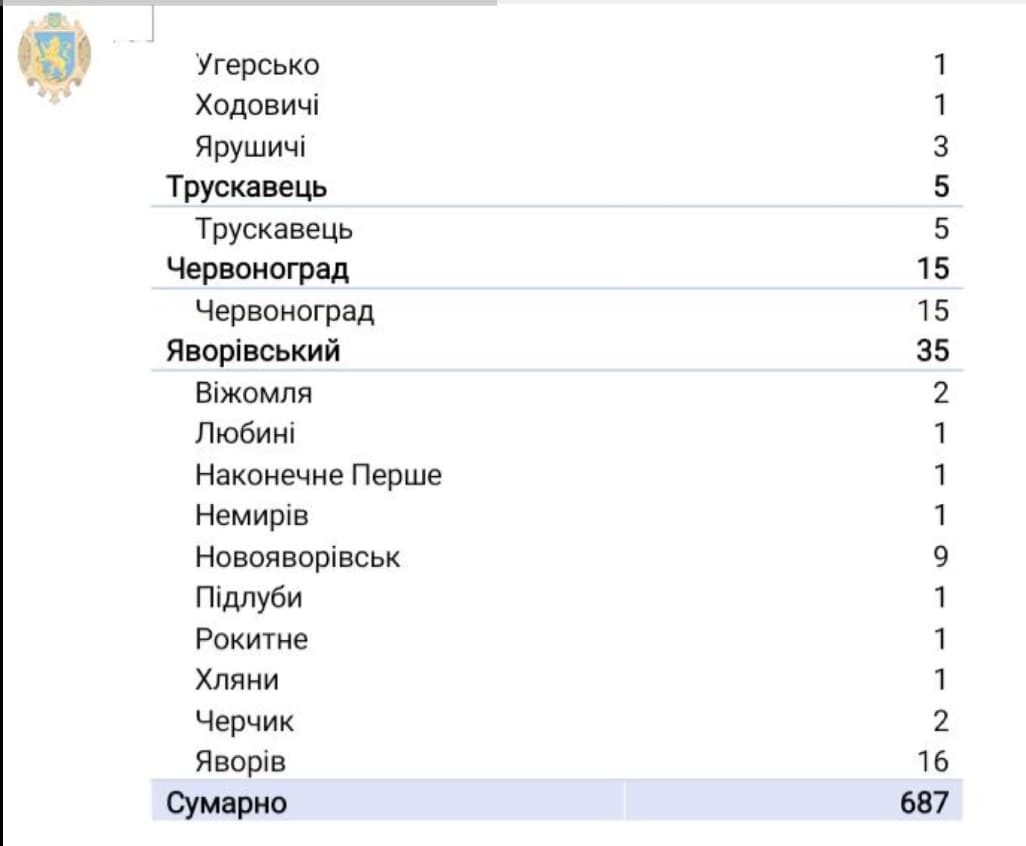Click the Сумарно total label

click(226, 803)
